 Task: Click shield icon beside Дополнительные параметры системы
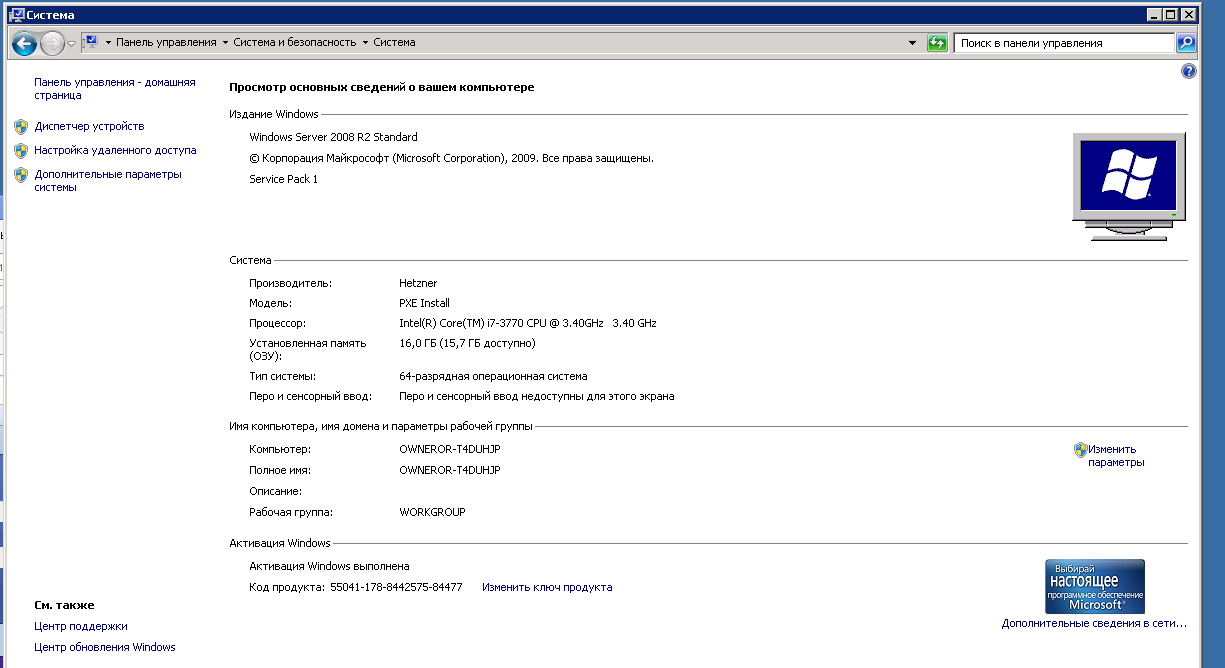coord(21,175)
